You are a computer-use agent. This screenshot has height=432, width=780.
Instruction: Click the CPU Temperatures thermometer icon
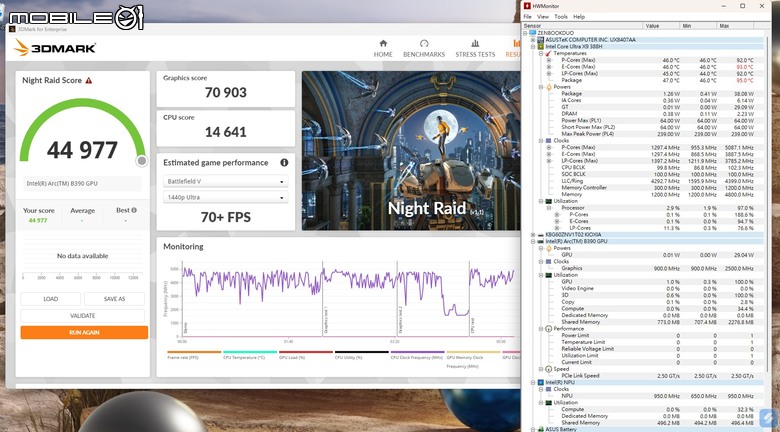pyautogui.click(x=549, y=53)
